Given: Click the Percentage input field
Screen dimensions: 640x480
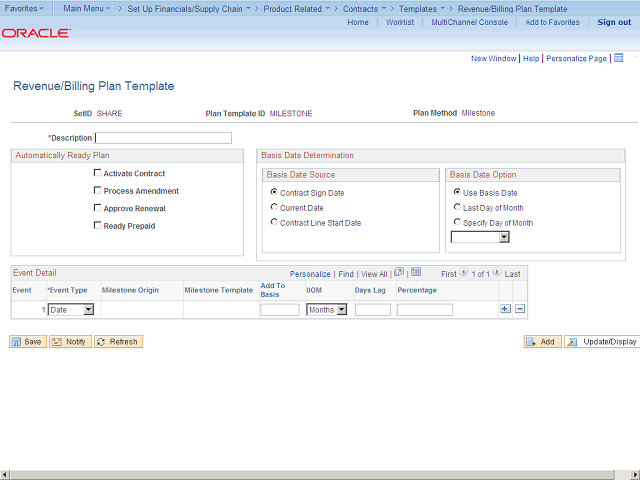Looking at the screenshot, I should point(425,310).
